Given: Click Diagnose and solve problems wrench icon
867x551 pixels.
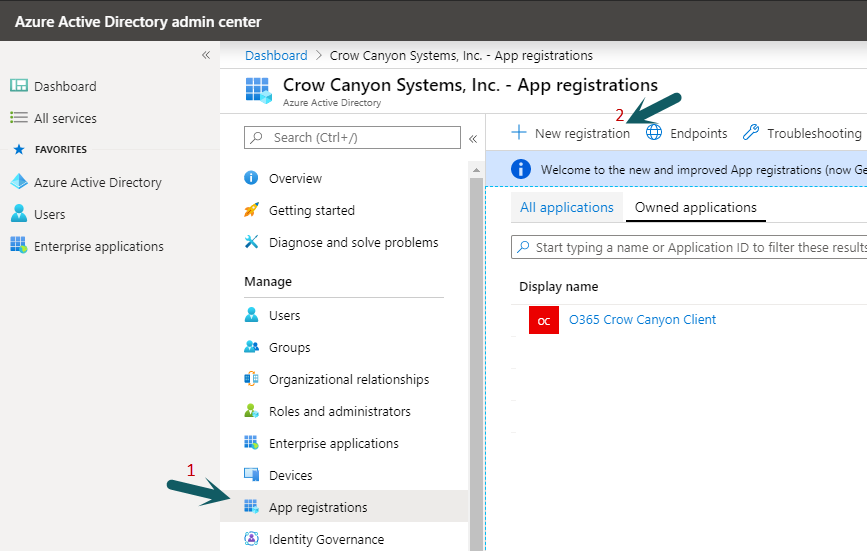Looking at the screenshot, I should click(251, 242).
